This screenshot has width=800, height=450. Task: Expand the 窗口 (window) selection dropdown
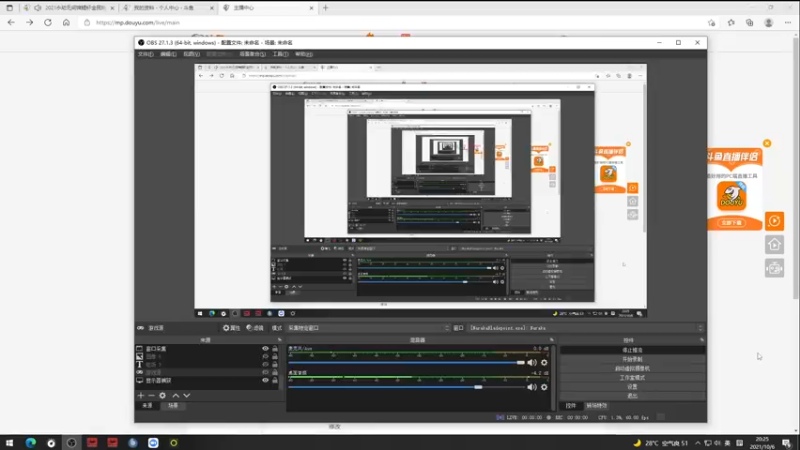click(x=586, y=328)
